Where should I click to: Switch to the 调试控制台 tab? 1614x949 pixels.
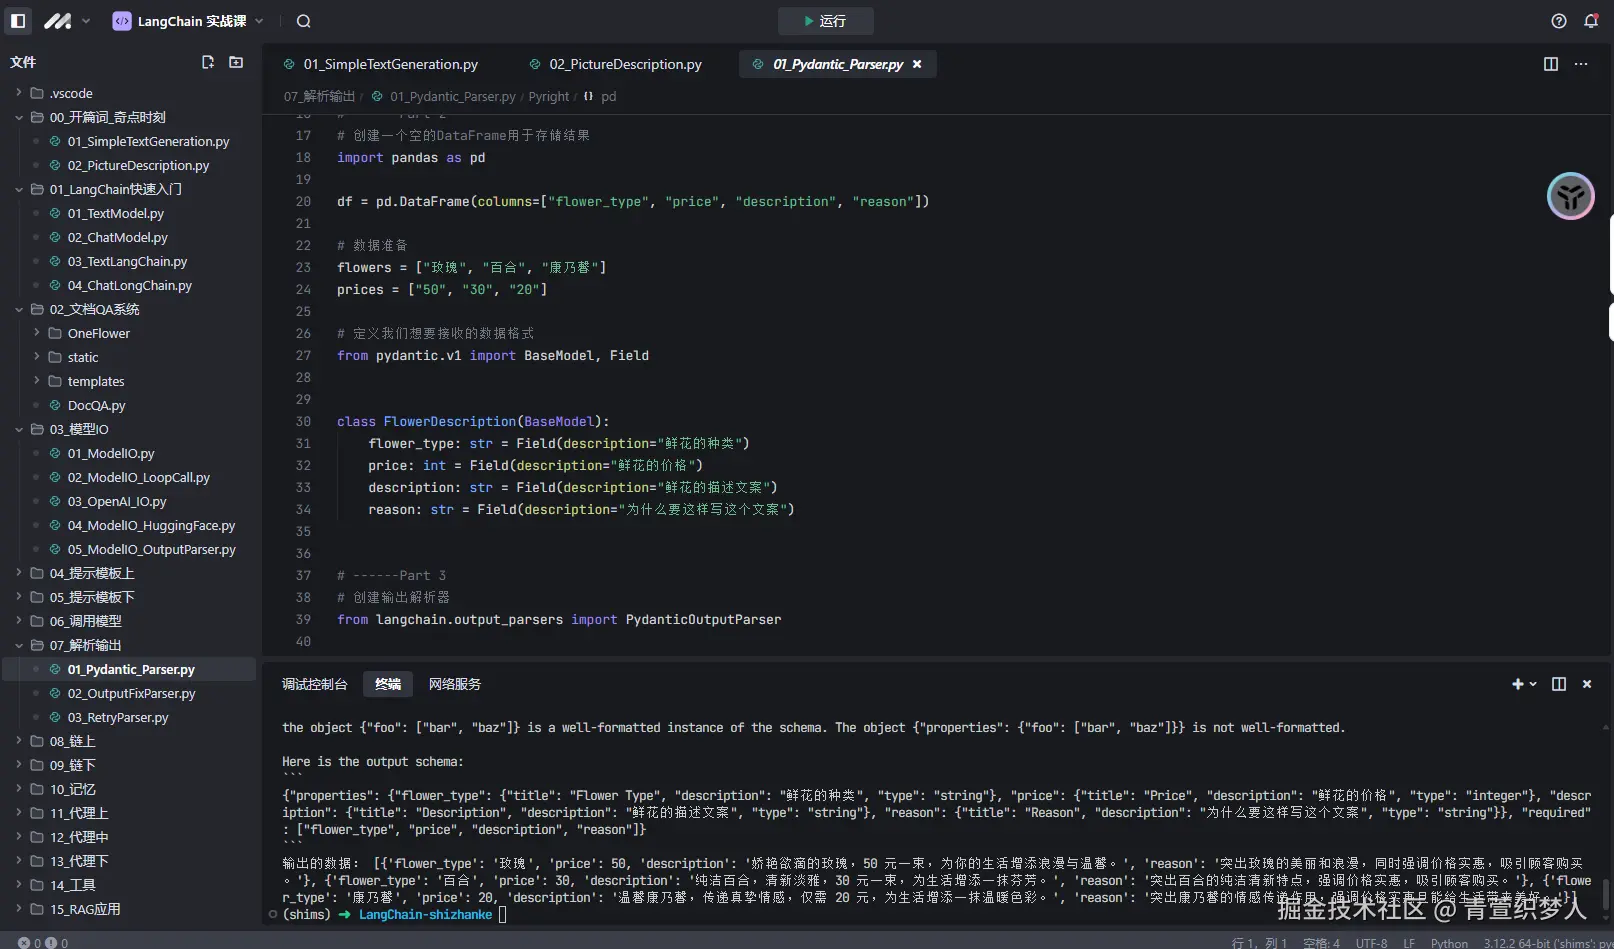(x=314, y=684)
